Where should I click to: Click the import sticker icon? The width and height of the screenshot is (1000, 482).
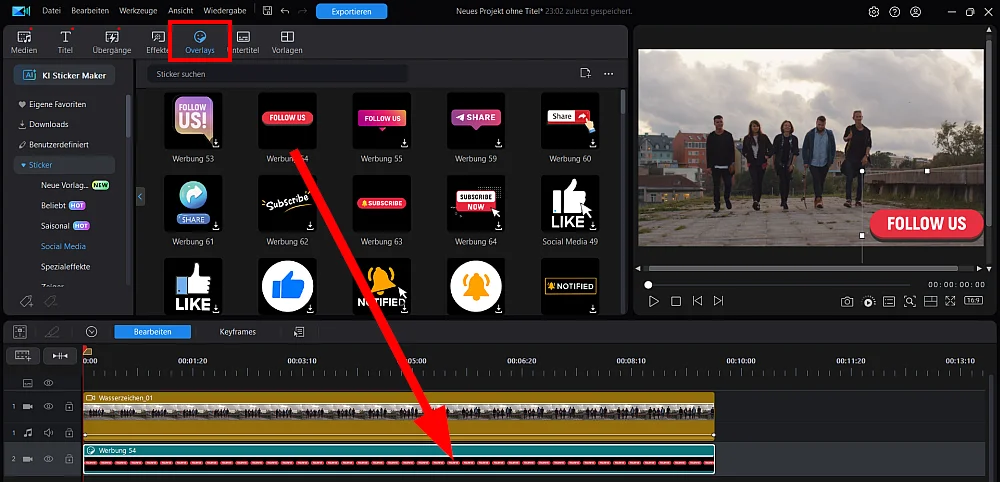tap(585, 73)
